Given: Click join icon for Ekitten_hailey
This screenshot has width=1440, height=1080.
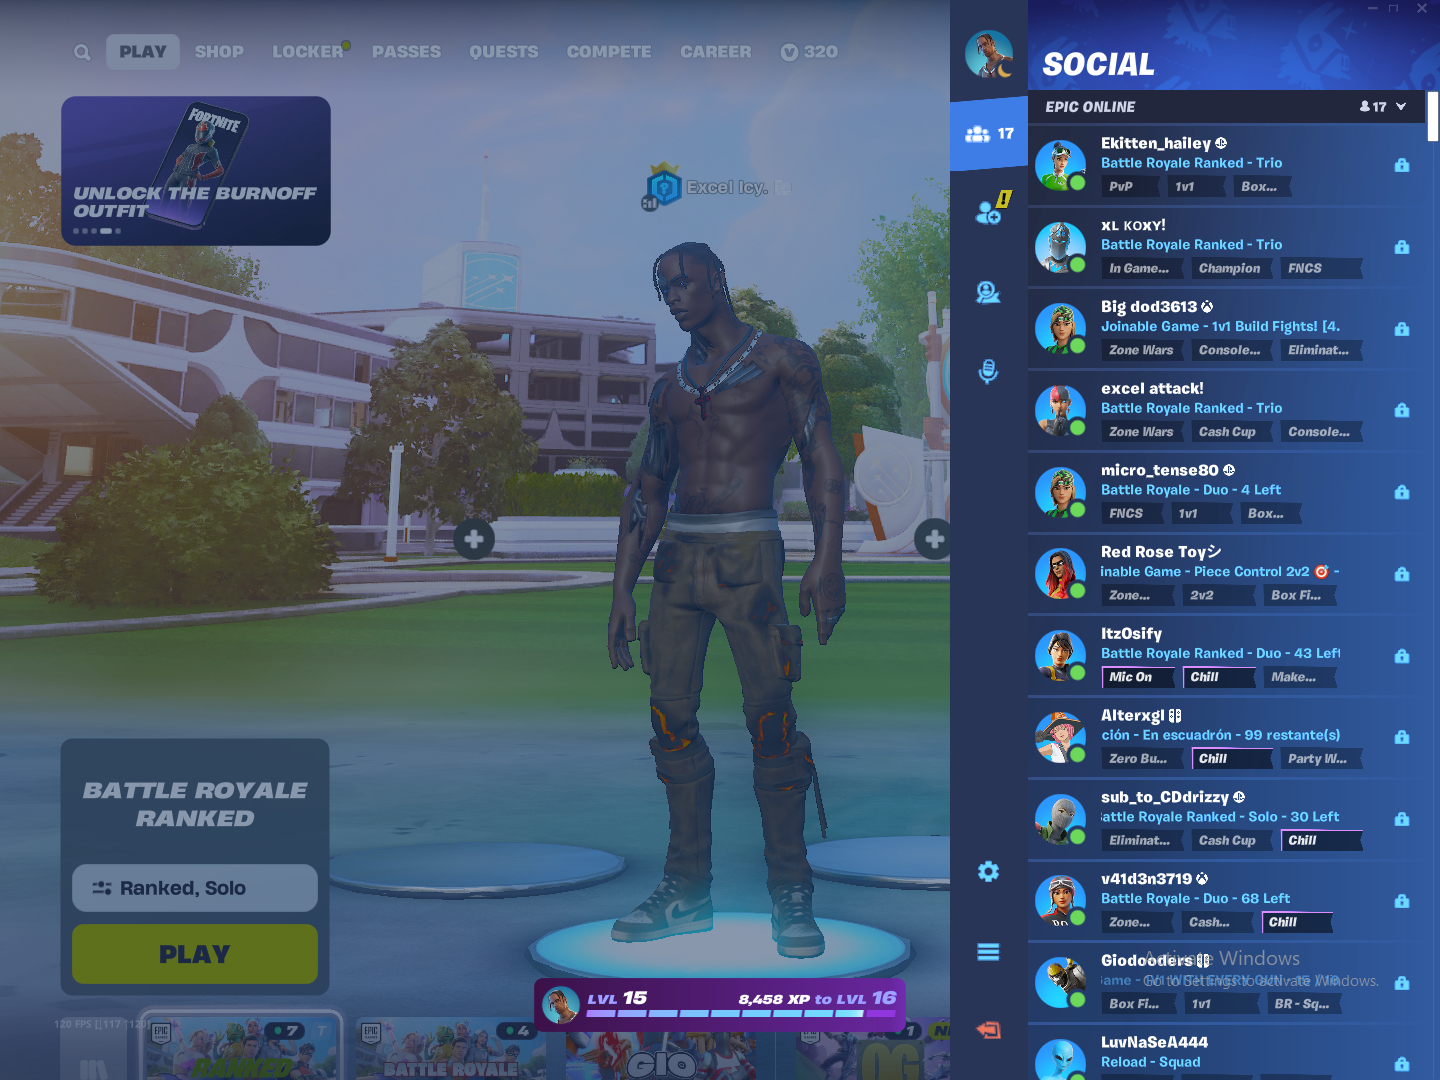Looking at the screenshot, I should tap(1402, 165).
